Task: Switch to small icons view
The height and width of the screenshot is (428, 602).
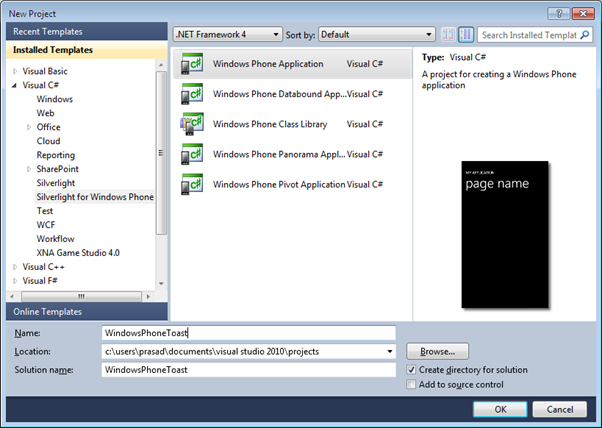Action: (x=448, y=35)
